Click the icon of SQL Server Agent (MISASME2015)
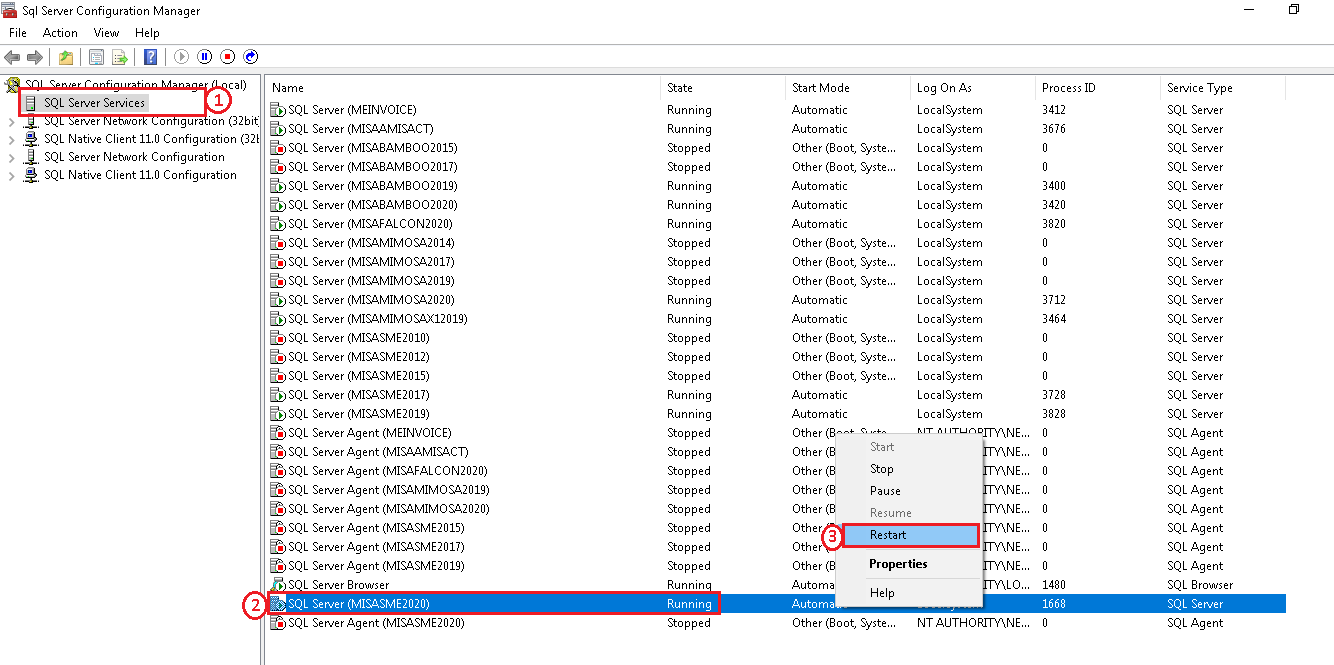Screen dimensions: 1334x665 tap(279, 528)
